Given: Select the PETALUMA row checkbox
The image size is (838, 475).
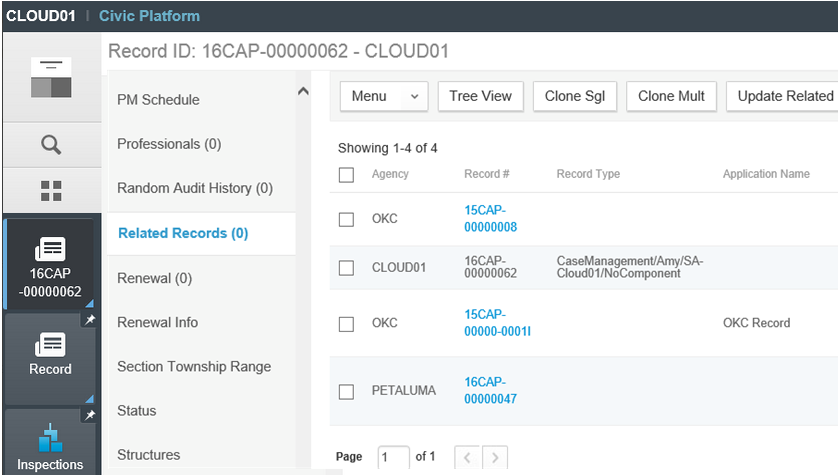Looking at the screenshot, I should point(346,391).
